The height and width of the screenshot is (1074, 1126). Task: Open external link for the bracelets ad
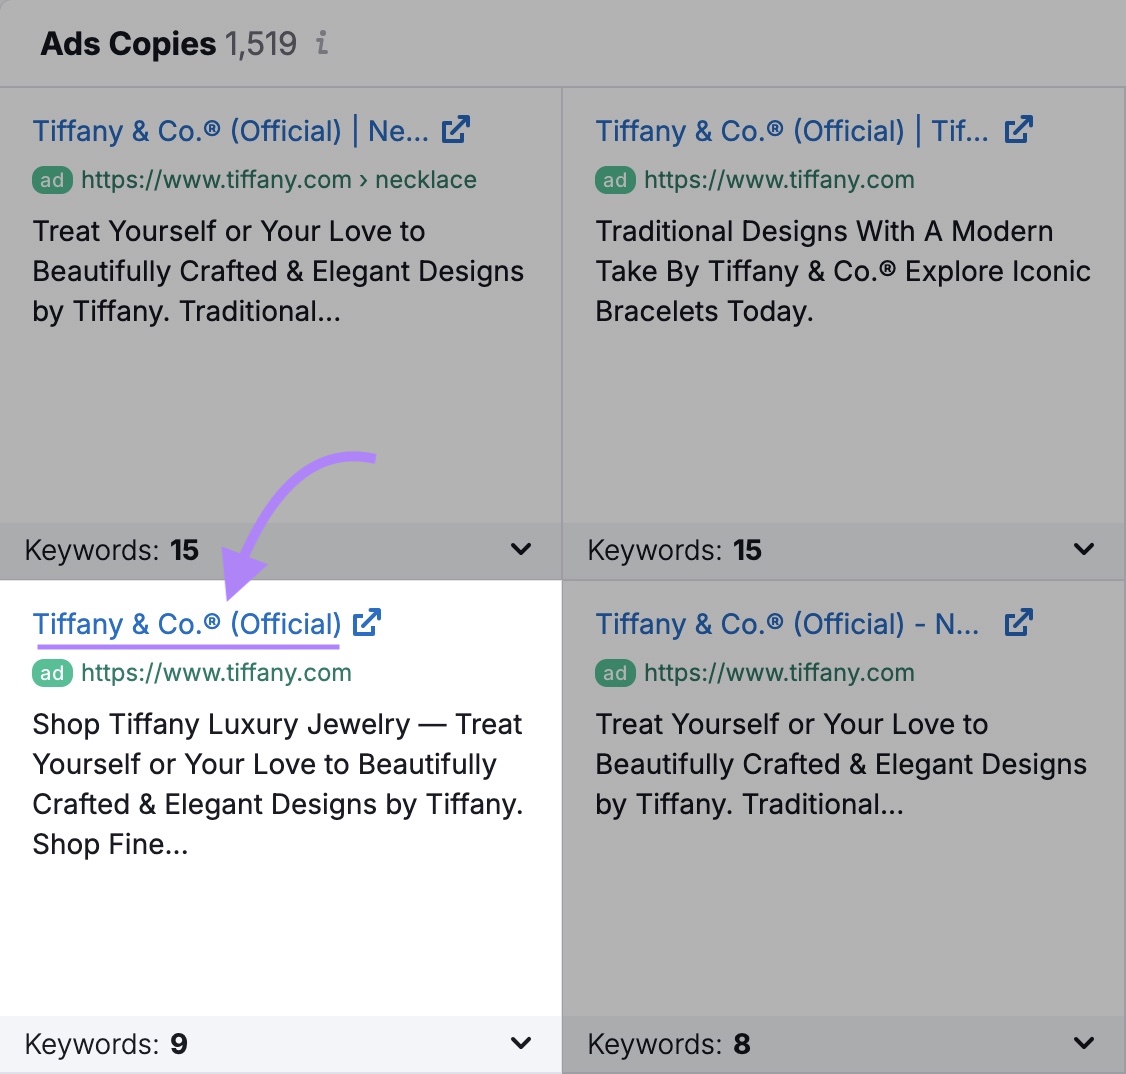pos(1020,129)
